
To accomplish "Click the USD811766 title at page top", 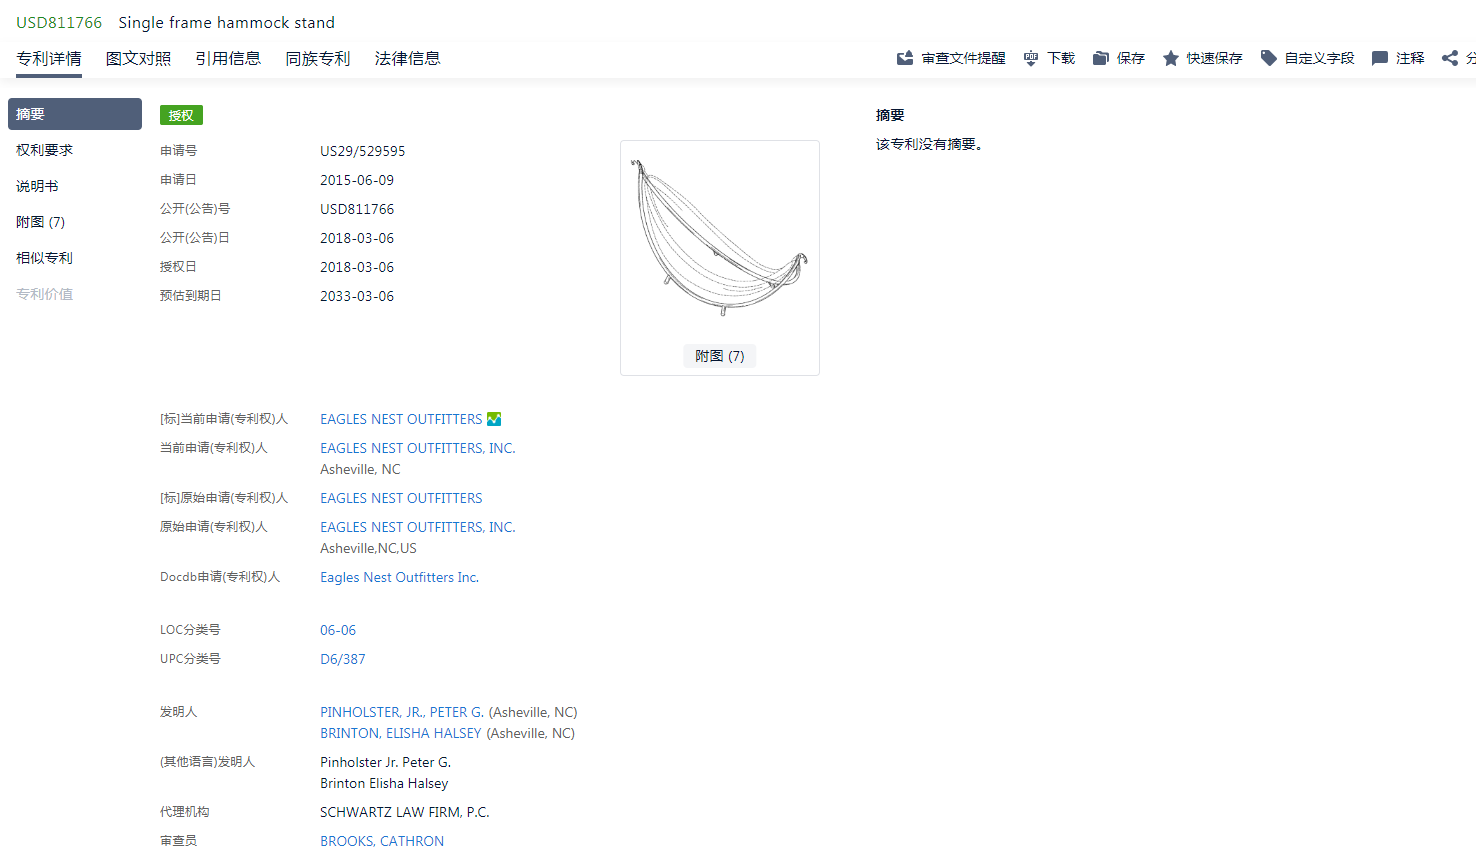I will click(x=59, y=22).
